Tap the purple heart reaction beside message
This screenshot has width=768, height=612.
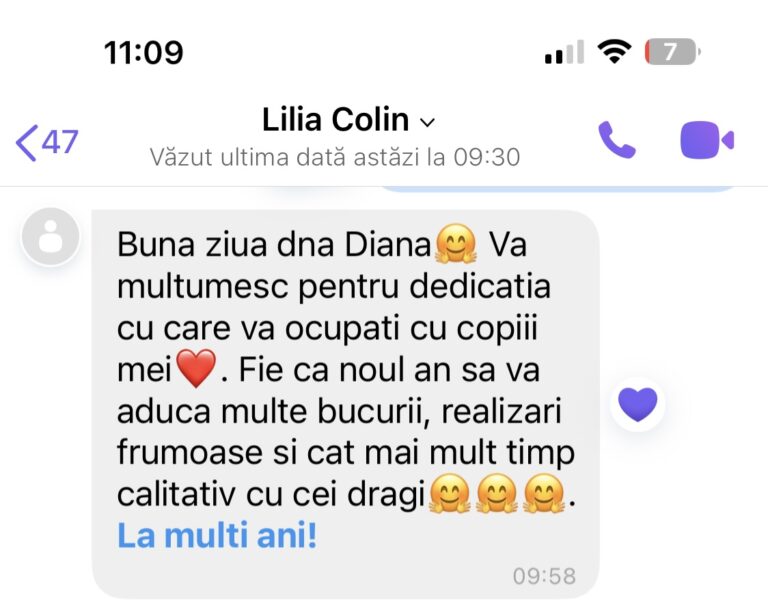pyautogui.click(x=637, y=404)
